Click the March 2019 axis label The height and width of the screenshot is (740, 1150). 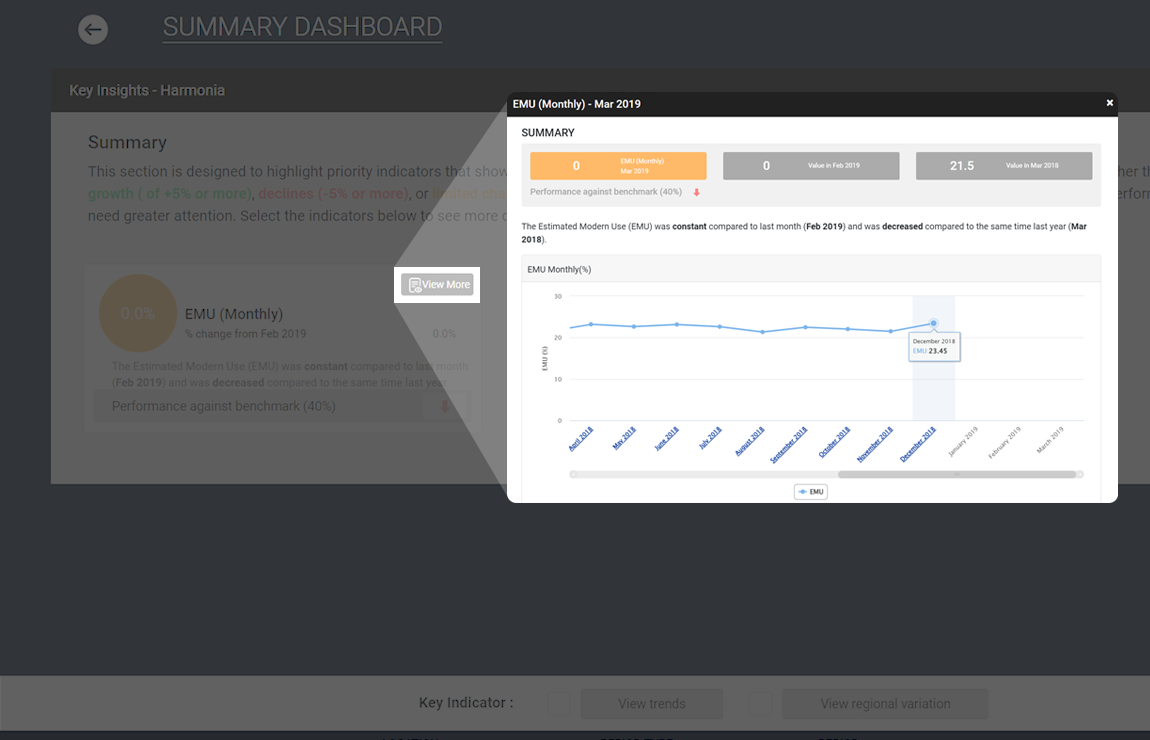[1050, 440]
